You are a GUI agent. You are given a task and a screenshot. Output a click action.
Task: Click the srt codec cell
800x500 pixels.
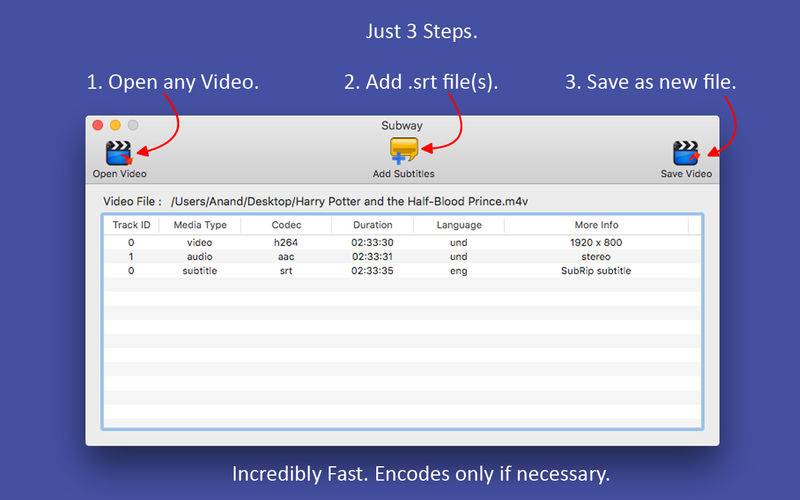(x=286, y=271)
